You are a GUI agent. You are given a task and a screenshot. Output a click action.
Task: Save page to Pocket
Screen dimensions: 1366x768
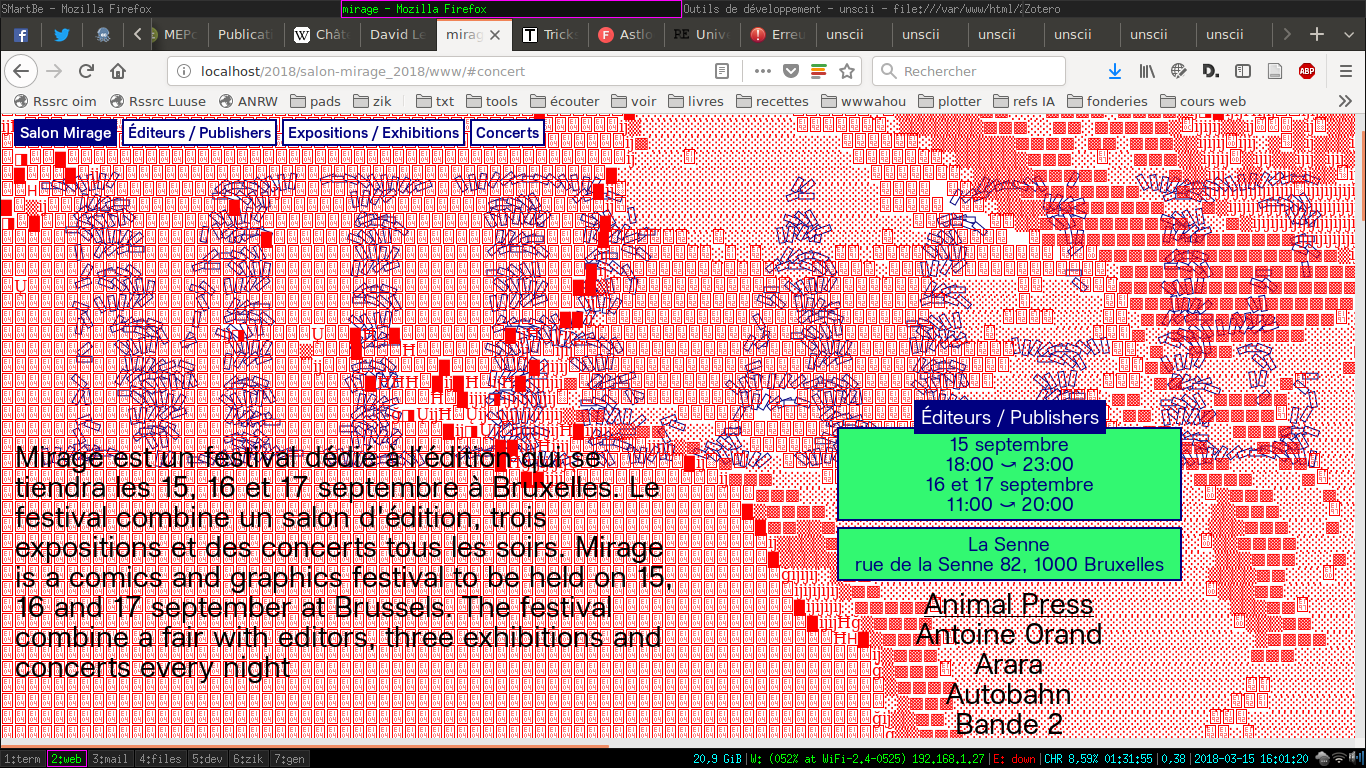[x=791, y=71]
